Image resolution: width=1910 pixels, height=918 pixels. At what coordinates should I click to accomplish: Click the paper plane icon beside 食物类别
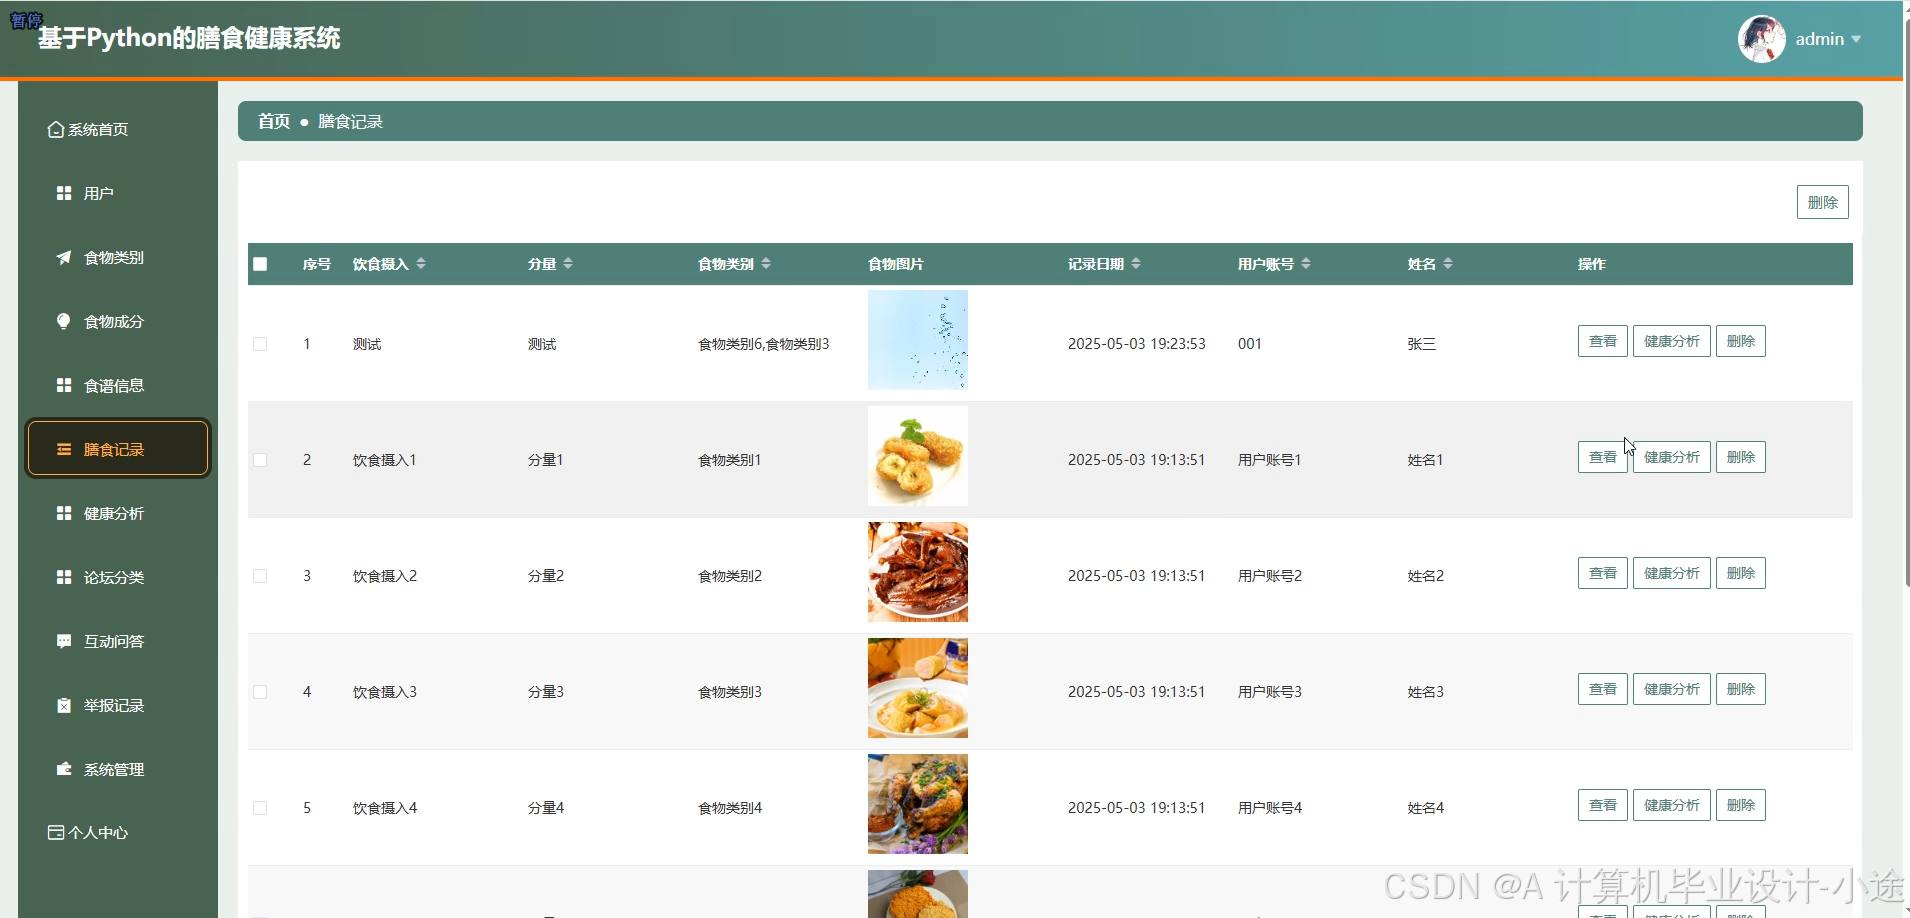(x=64, y=257)
